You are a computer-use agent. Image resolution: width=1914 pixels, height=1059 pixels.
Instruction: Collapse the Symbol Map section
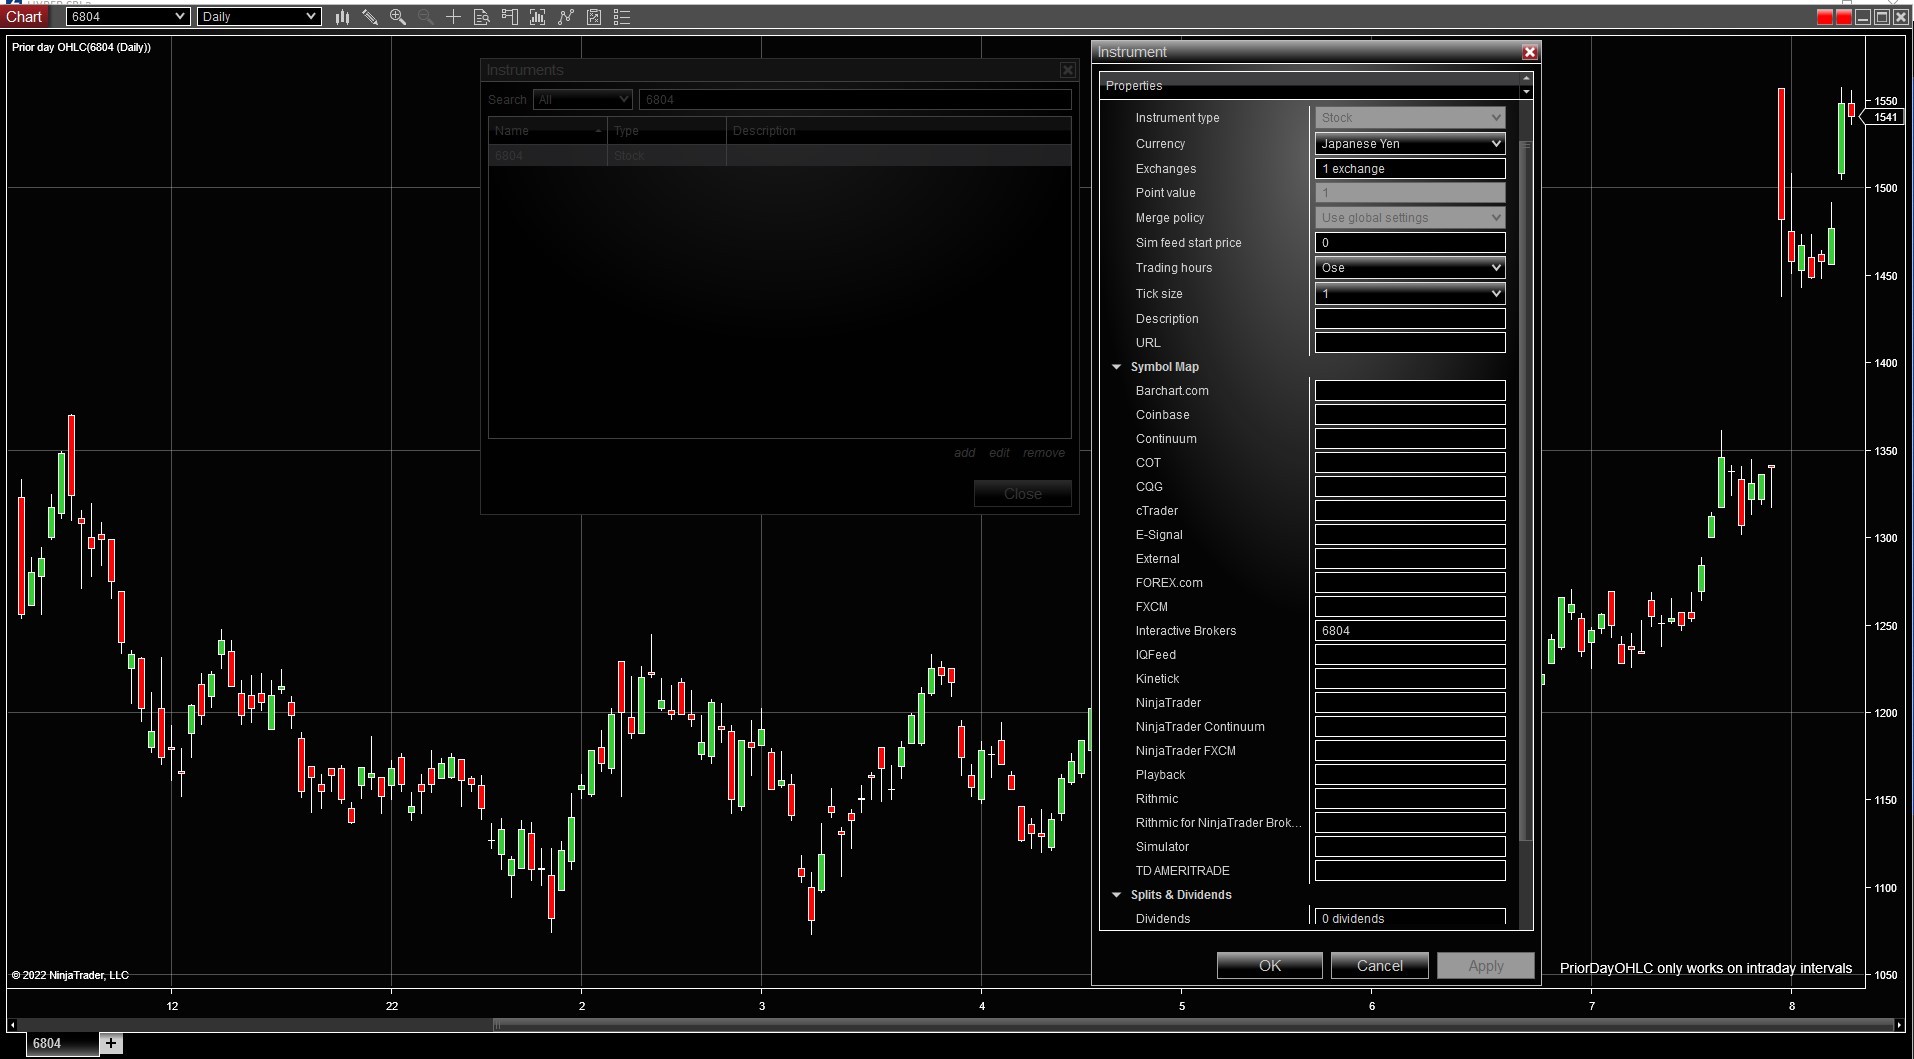[x=1117, y=367]
